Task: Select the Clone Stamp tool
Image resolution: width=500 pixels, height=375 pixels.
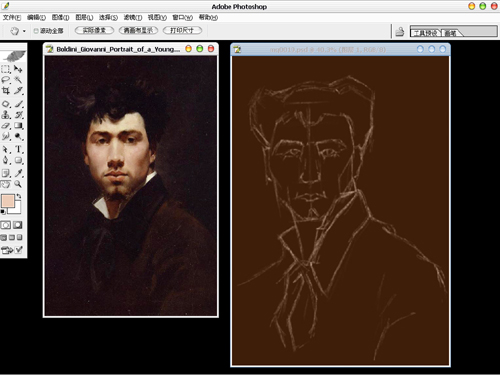Action: (6, 115)
